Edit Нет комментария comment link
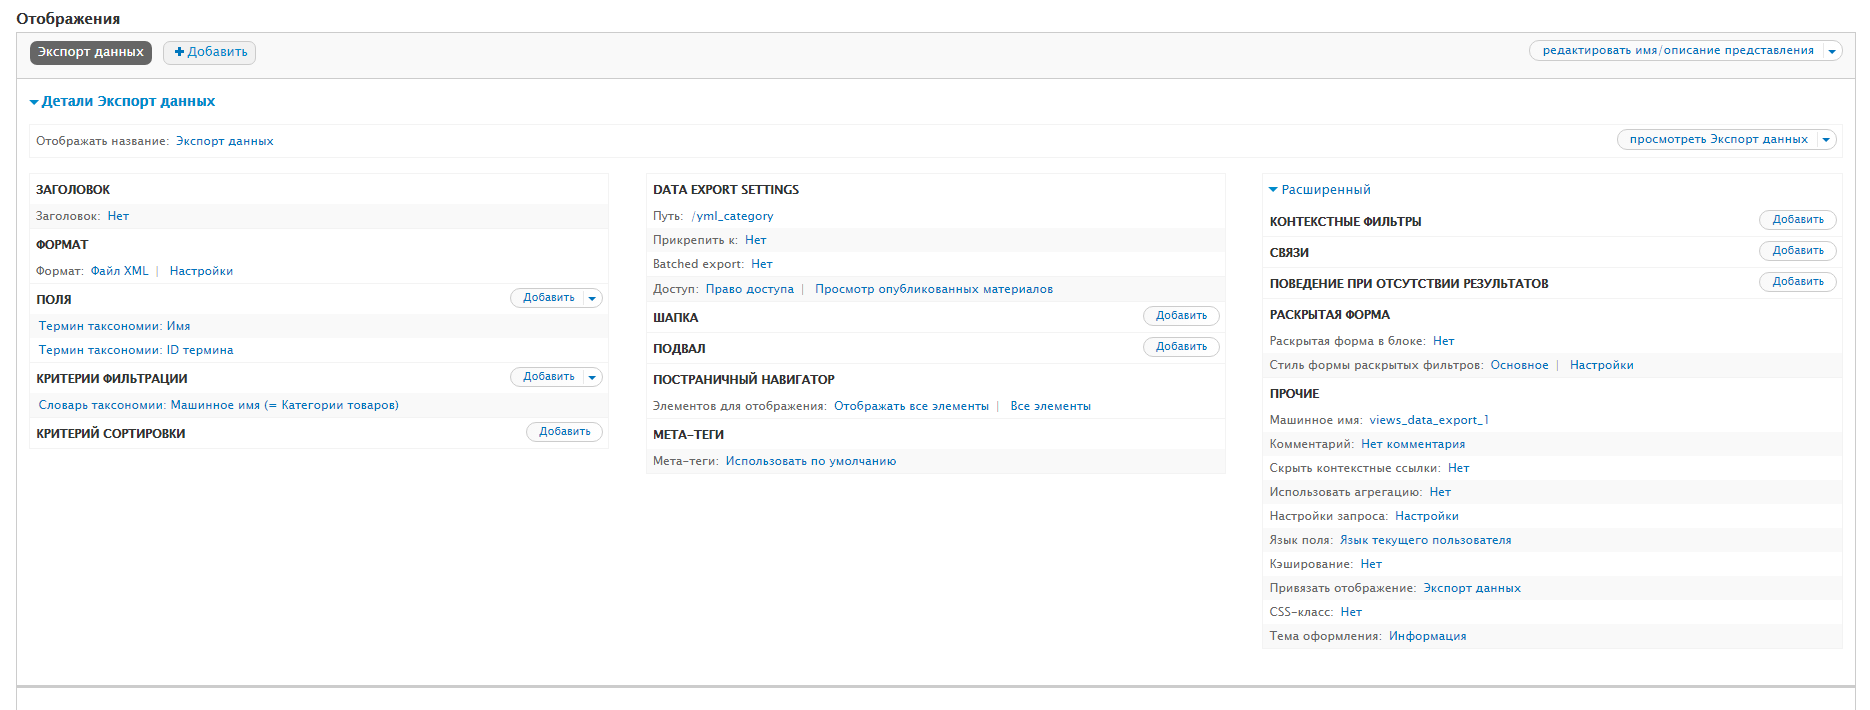The width and height of the screenshot is (1870, 710). coord(1413,444)
